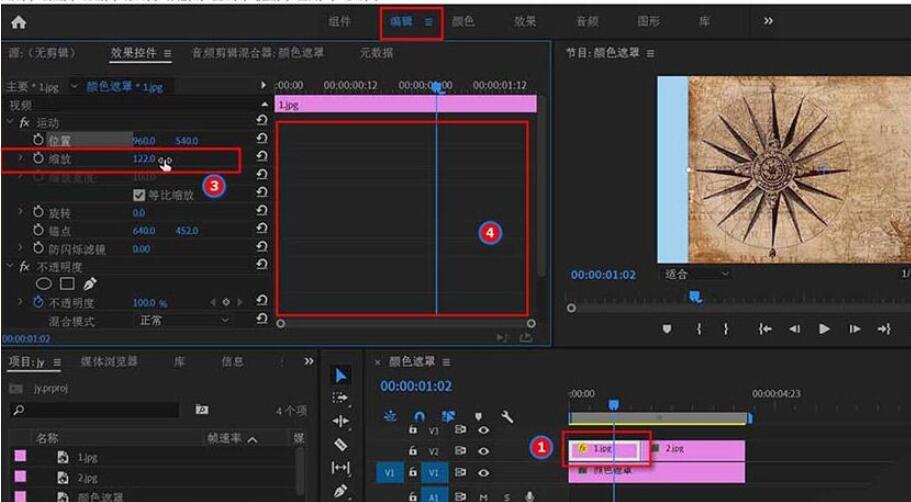Reset the 位置 parameter
Screen dimensions: 911x502
tap(262, 138)
